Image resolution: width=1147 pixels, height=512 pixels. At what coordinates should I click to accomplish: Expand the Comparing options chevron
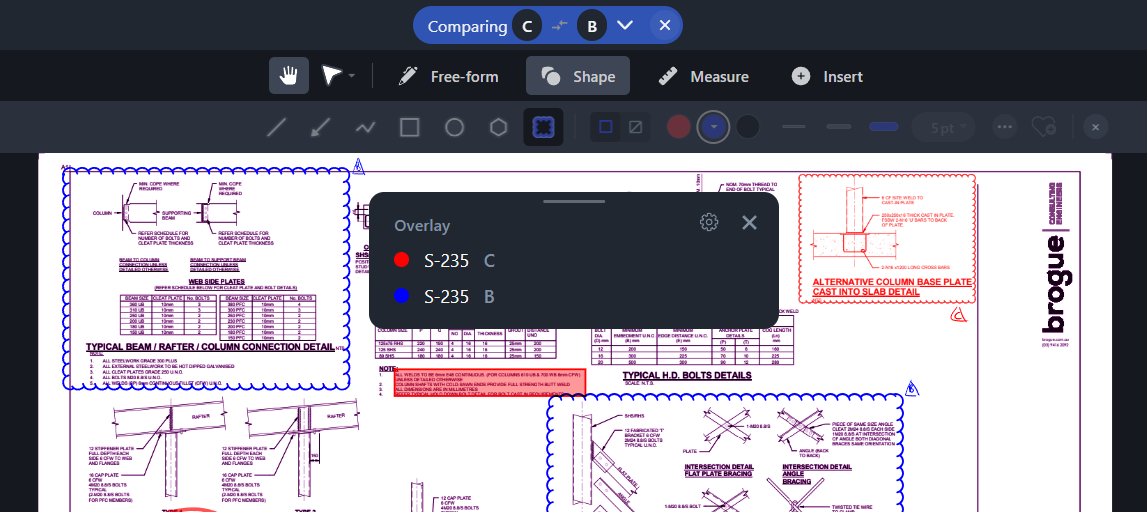click(x=624, y=26)
